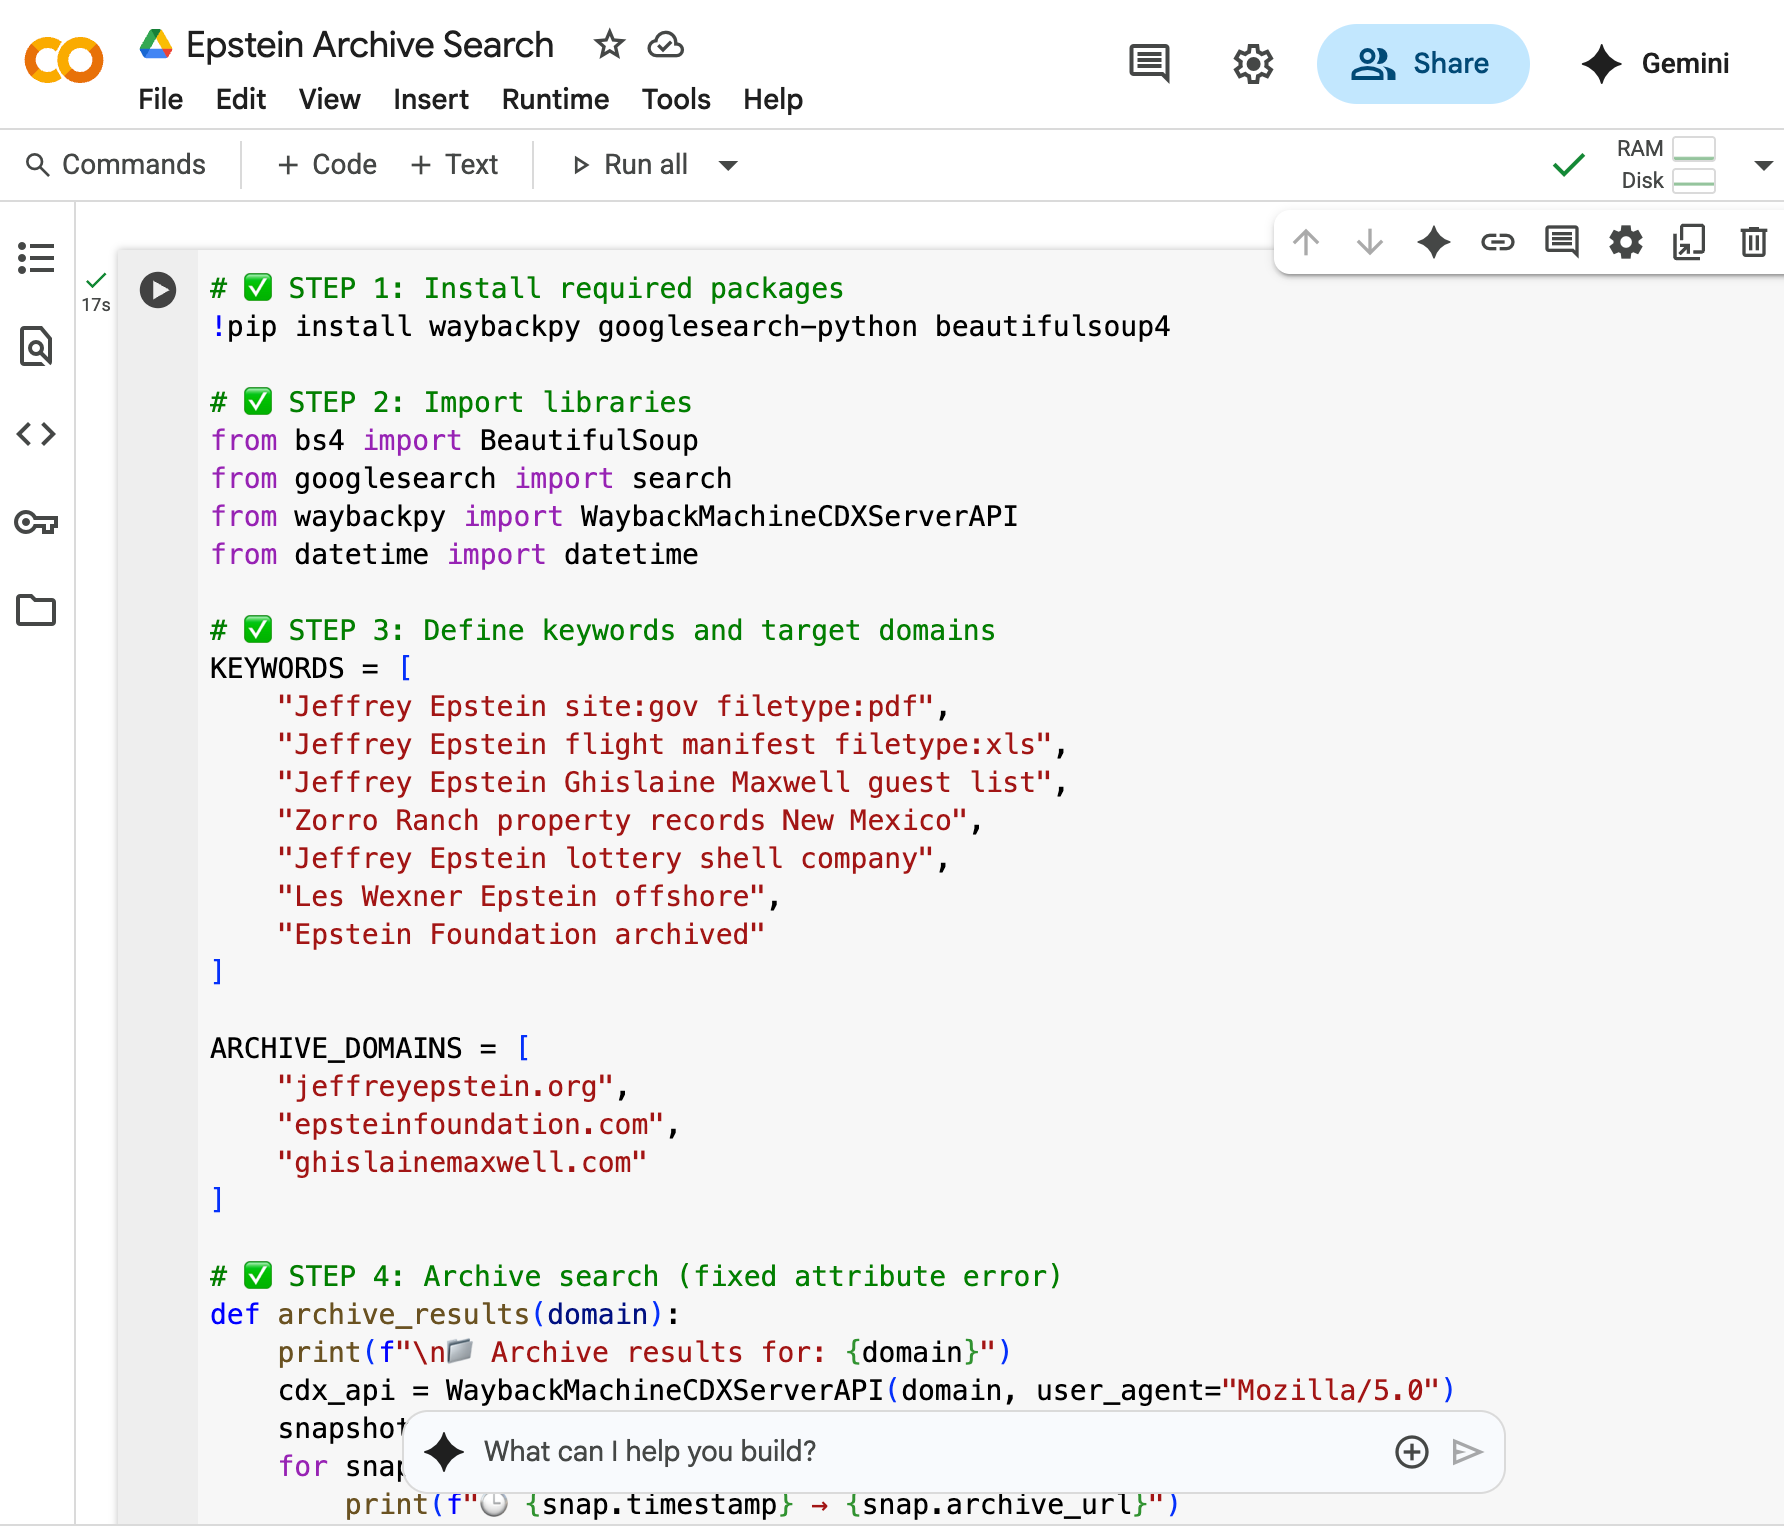This screenshot has width=1784, height=1528.
Task: Click the notebook title 'Epstein Archive Search'
Action: (370, 44)
